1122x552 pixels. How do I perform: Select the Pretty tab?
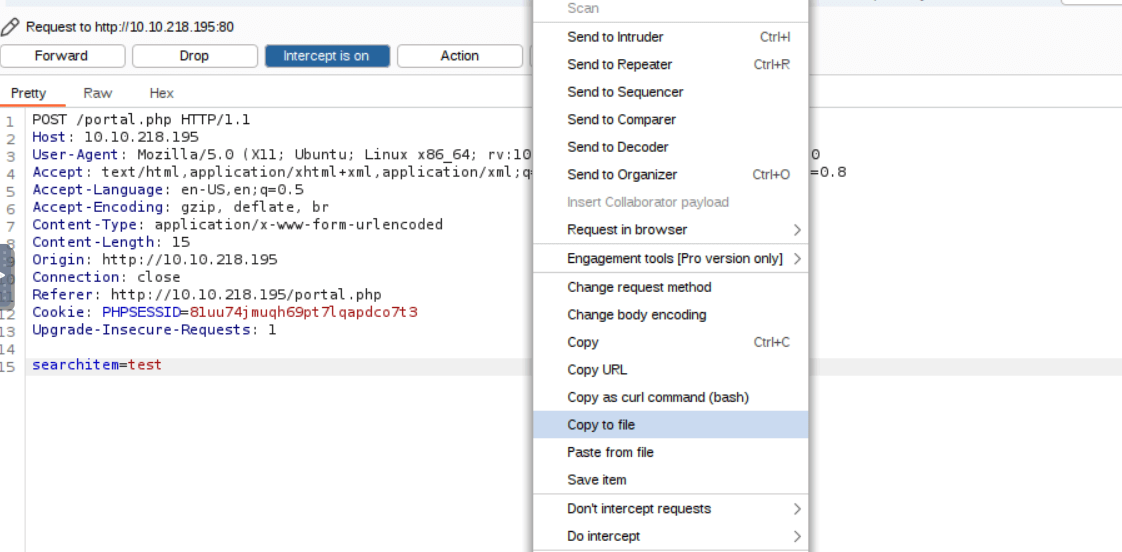[x=29, y=93]
